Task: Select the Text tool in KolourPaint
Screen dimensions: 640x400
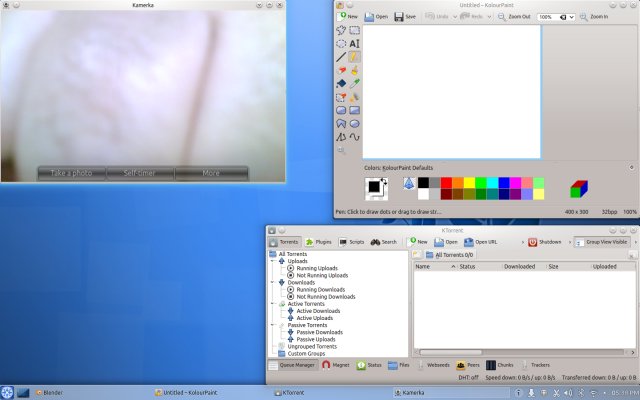Action: (355, 44)
